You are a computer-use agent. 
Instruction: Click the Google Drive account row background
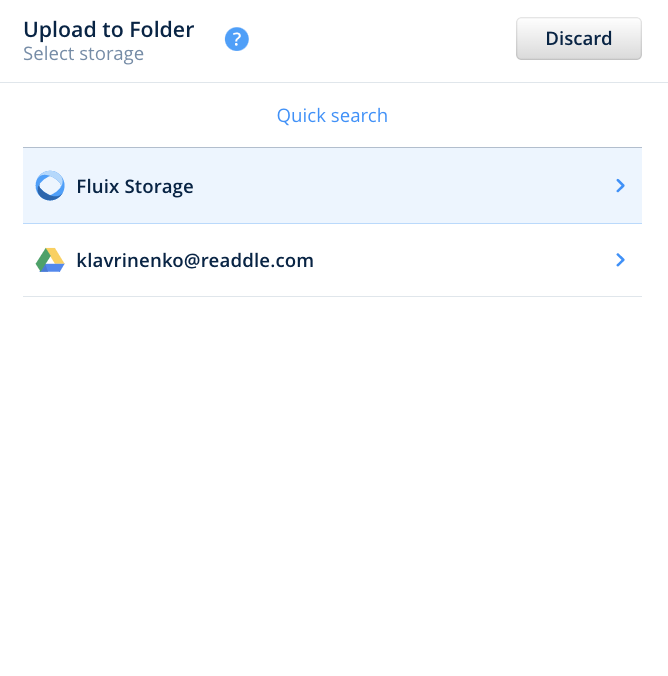(x=450, y=261)
